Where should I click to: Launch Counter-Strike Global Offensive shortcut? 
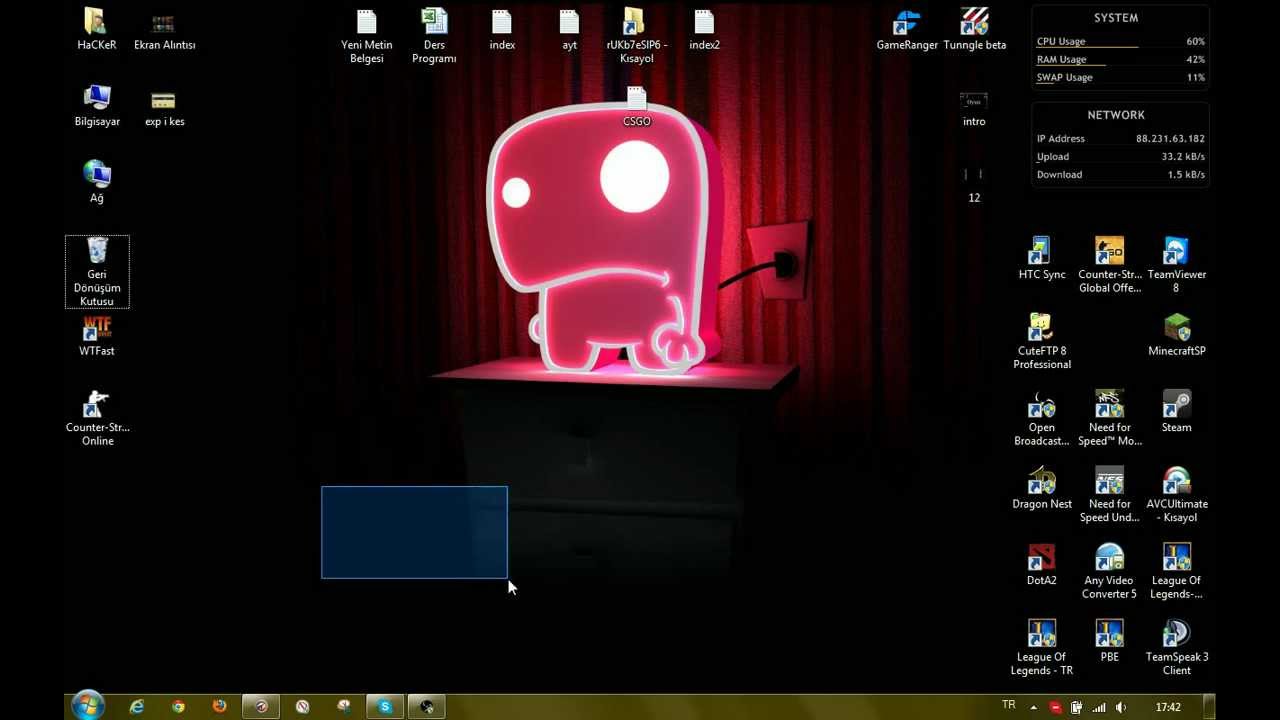pos(1109,265)
